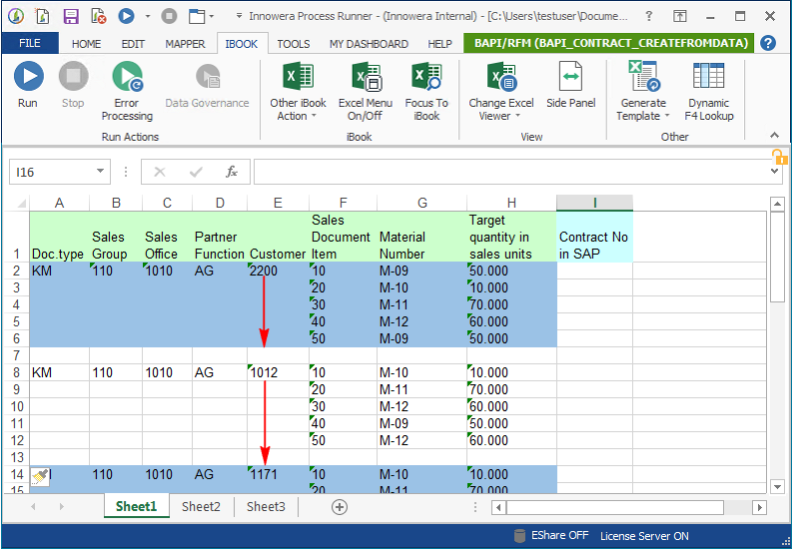Click the insert function fx icon

(x=231, y=172)
